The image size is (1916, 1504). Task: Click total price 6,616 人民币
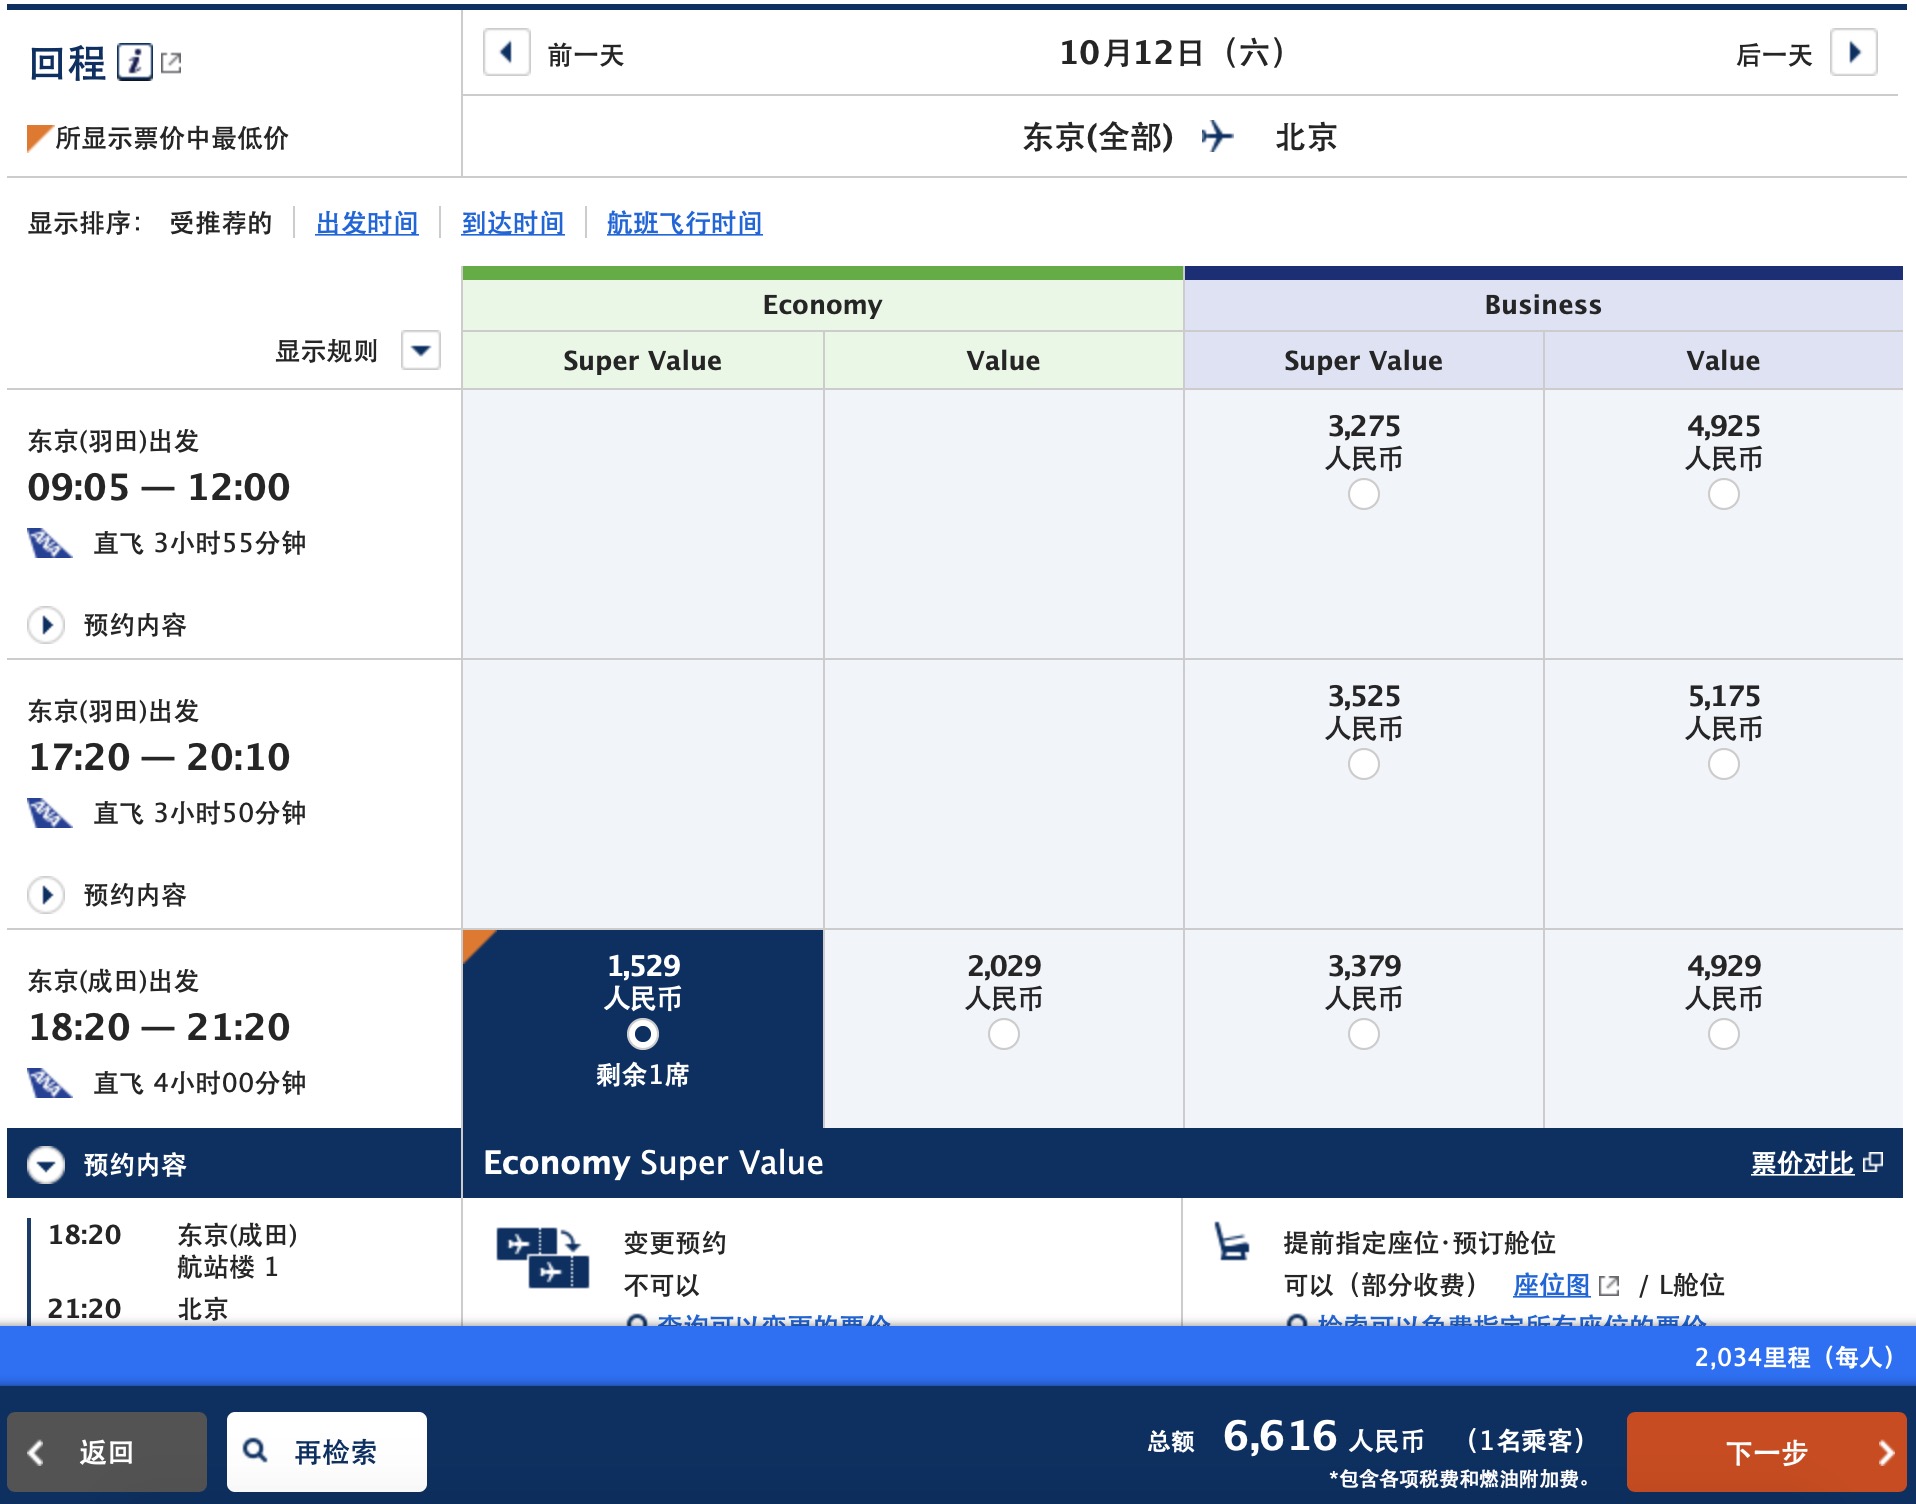click(x=1323, y=1437)
